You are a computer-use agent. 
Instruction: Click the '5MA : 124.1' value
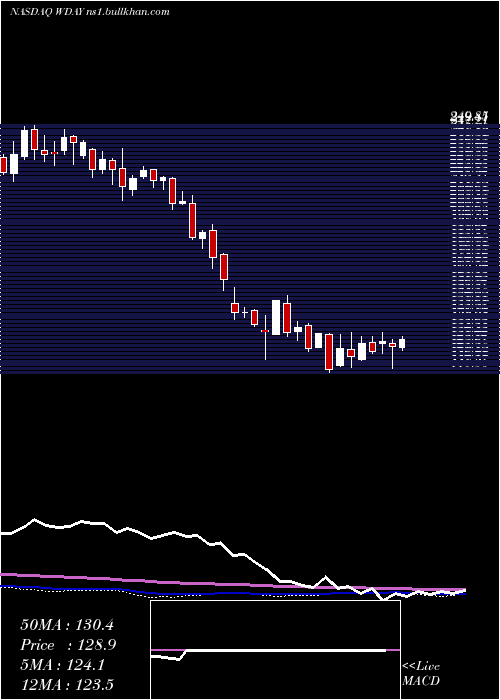pyautogui.click(x=62, y=665)
